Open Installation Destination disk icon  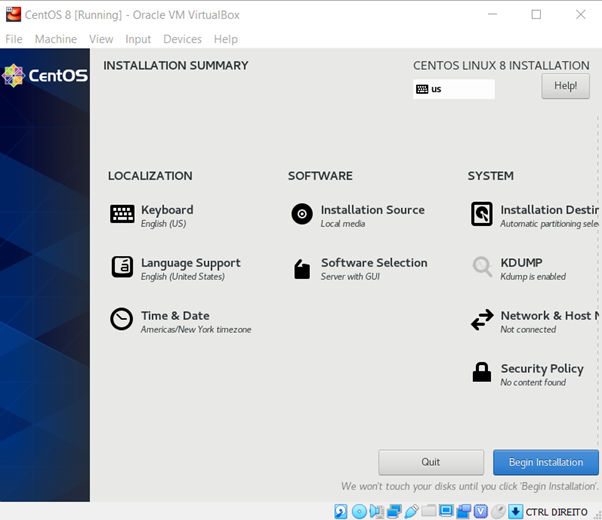pyautogui.click(x=482, y=214)
